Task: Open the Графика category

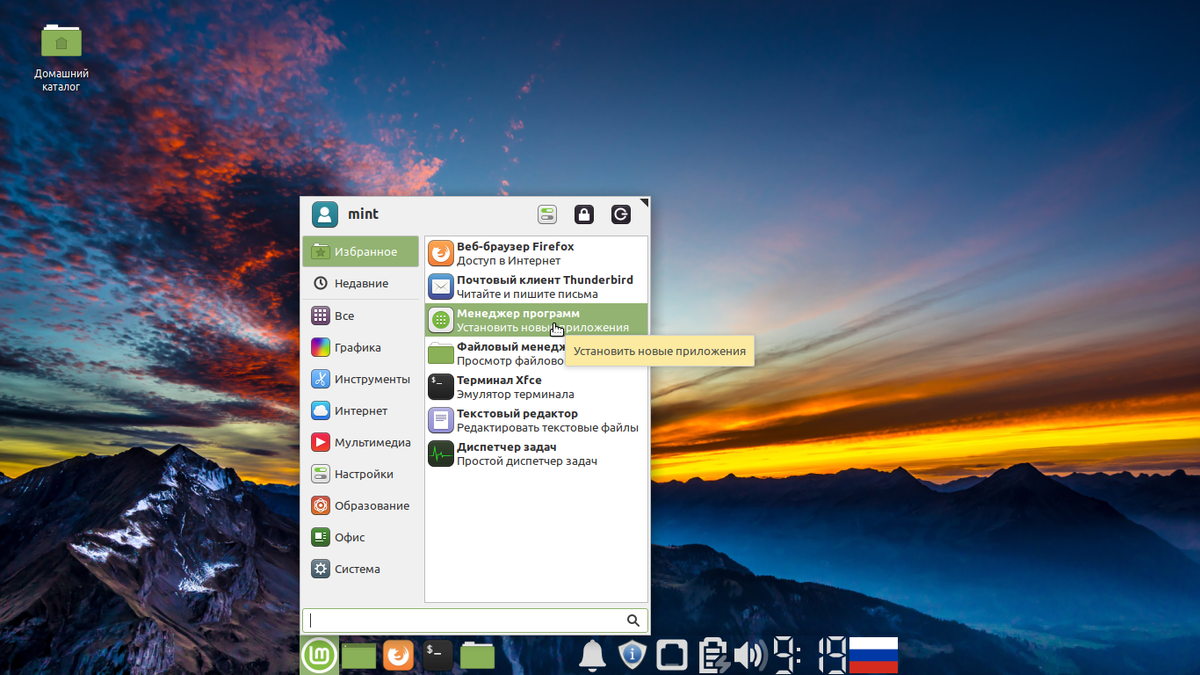Action: coord(361,348)
